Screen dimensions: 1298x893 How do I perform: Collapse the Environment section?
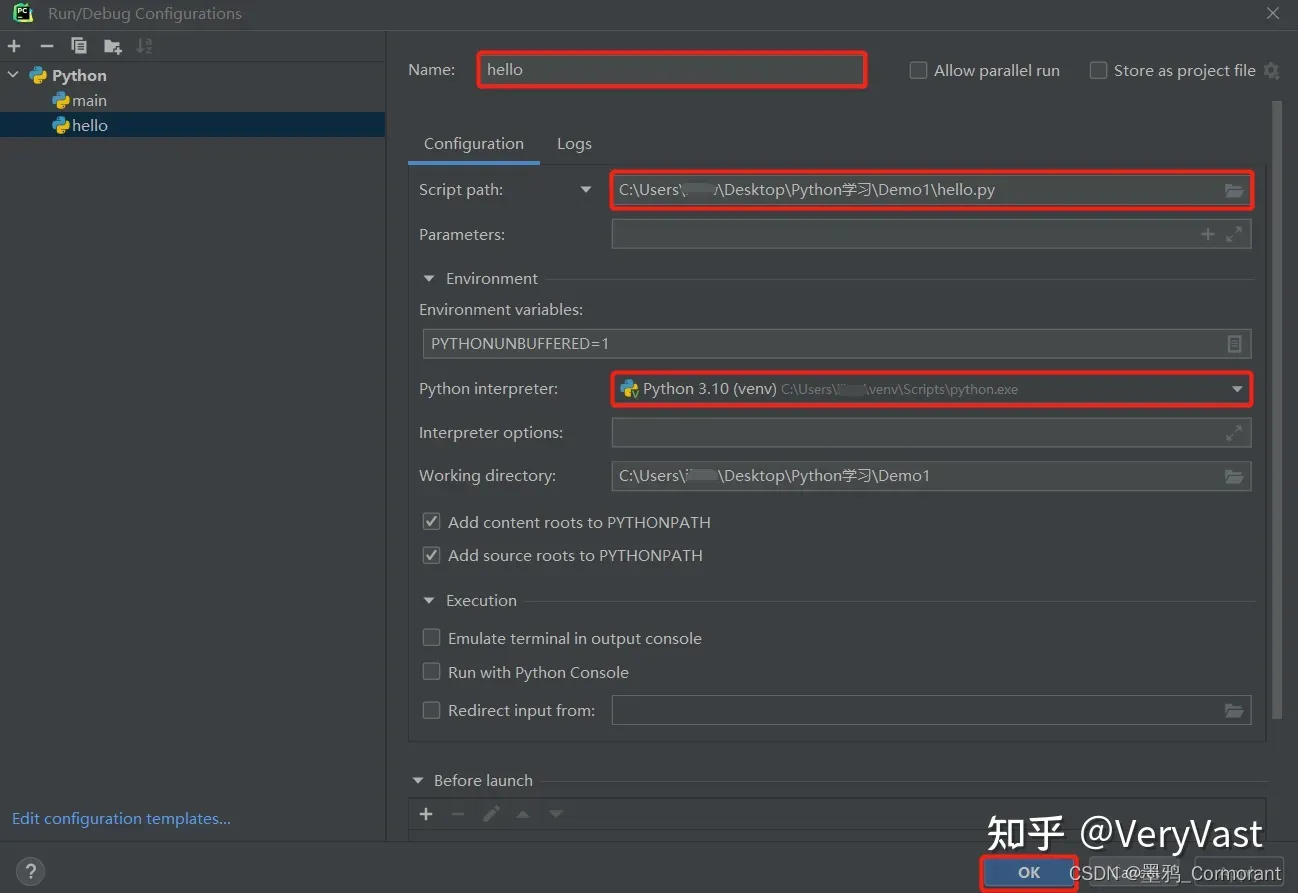coord(429,279)
